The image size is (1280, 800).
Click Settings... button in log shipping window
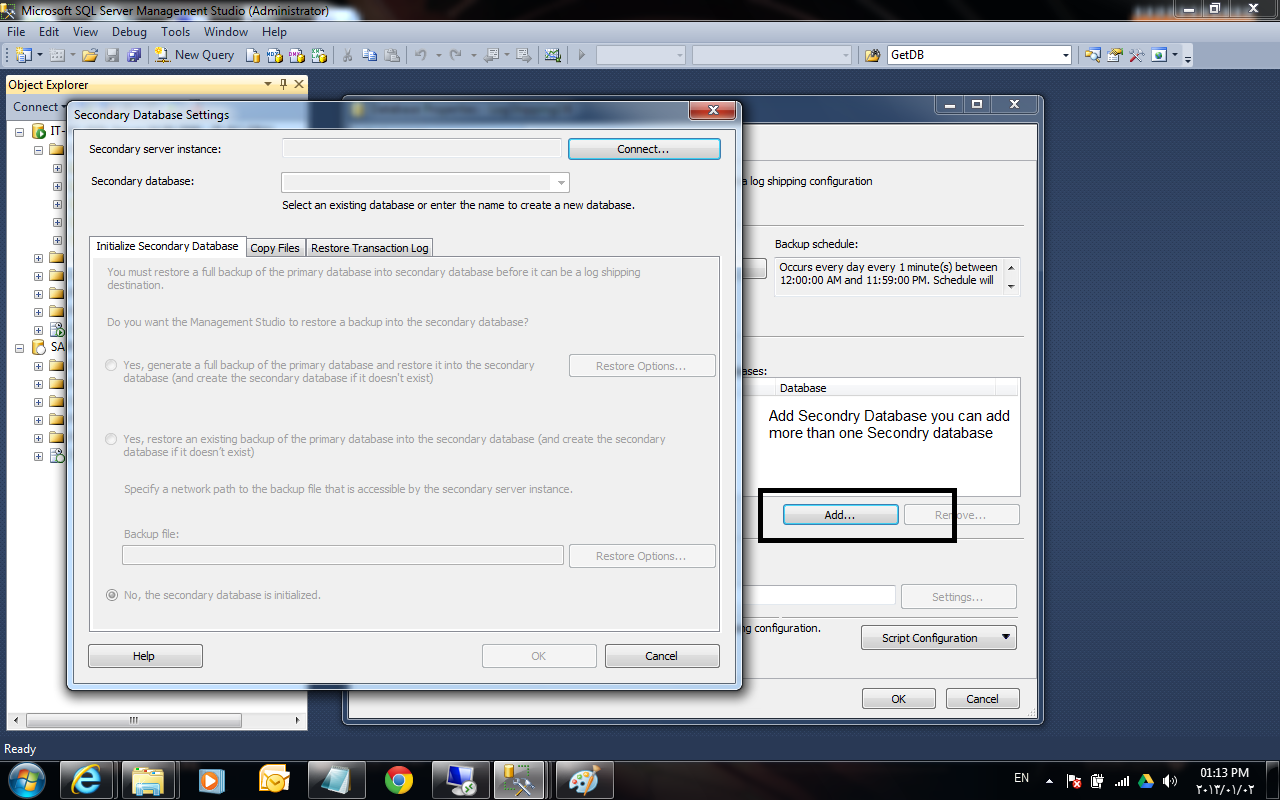[x=959, y=597]
